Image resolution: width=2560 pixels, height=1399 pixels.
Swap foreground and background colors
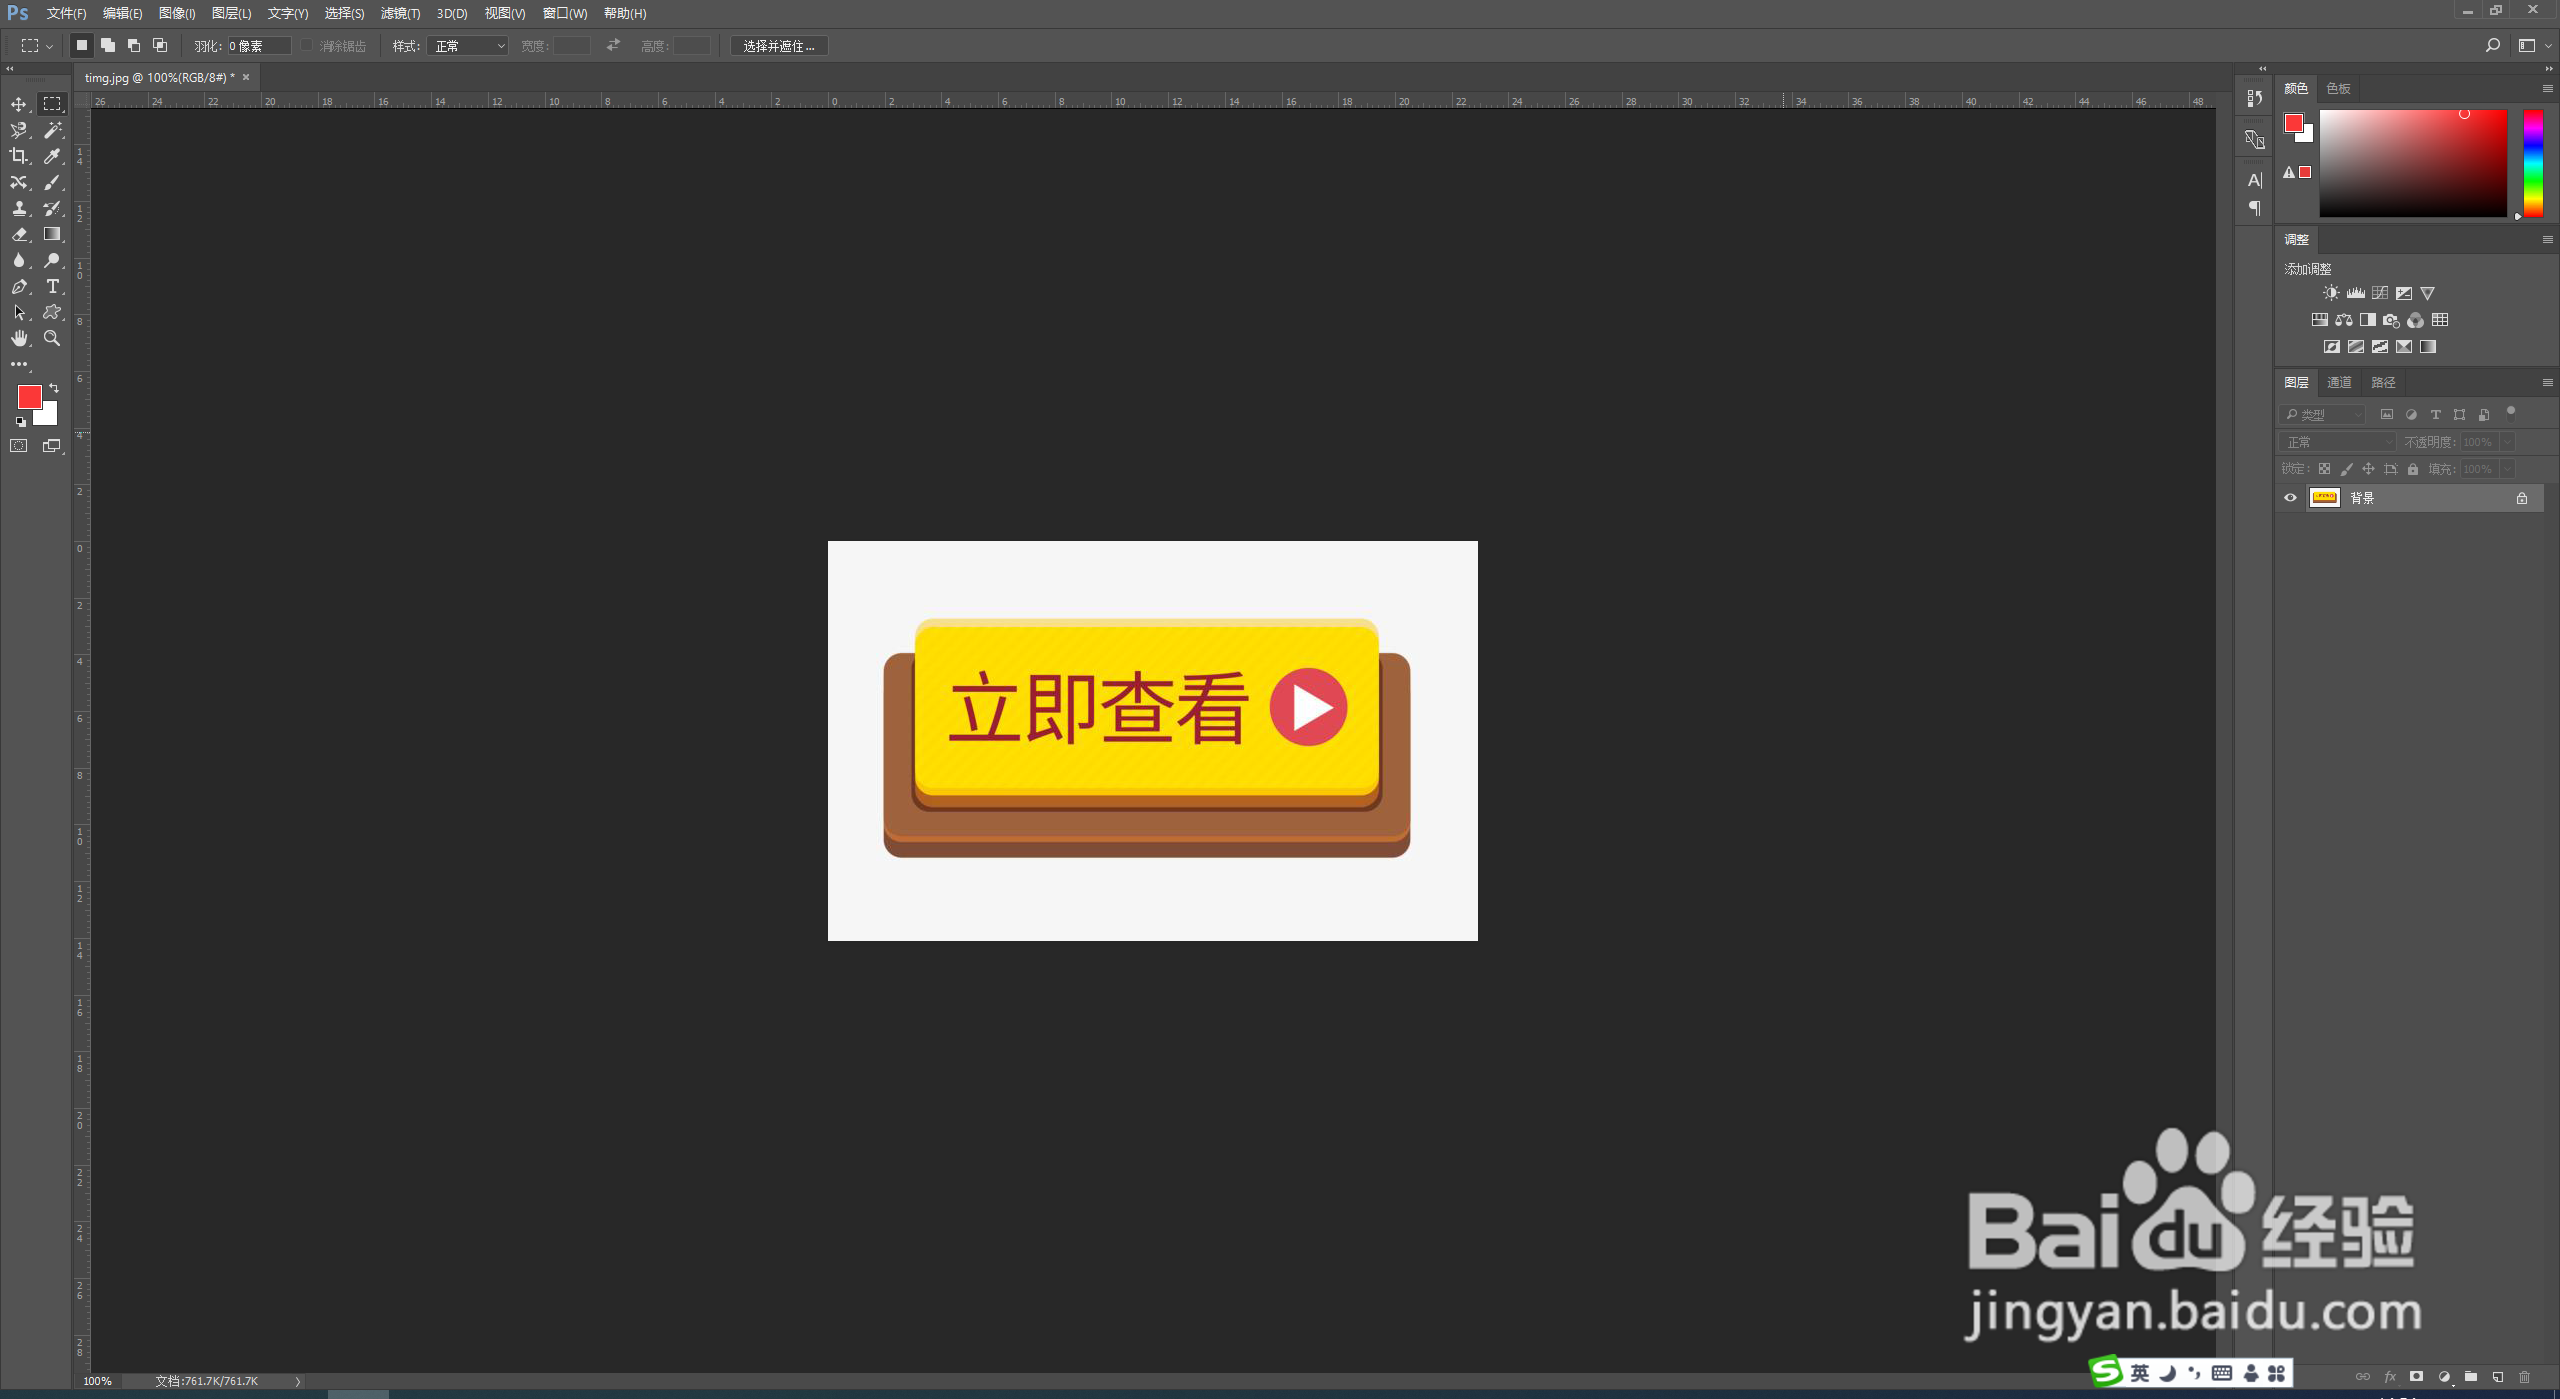coord(54,388)
